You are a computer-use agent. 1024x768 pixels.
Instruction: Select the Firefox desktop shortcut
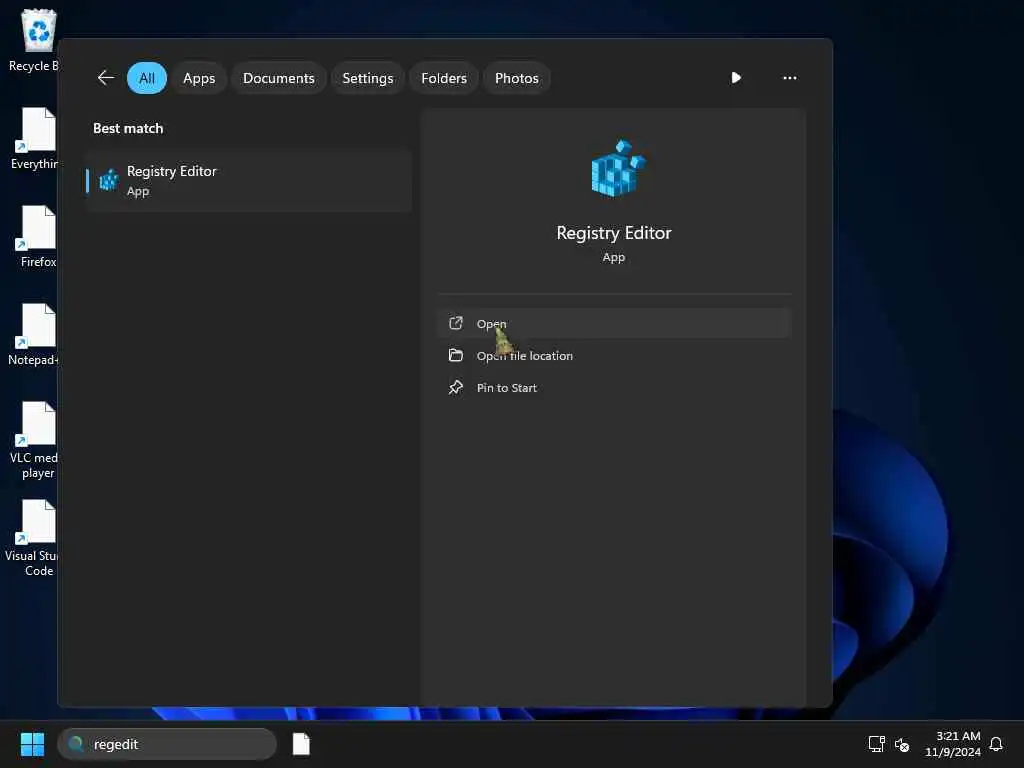[x=37, y=236]
